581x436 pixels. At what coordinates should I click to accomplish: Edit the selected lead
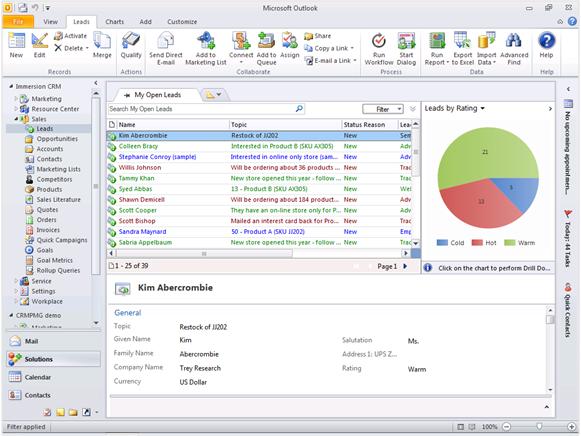(x=39, y=45)
